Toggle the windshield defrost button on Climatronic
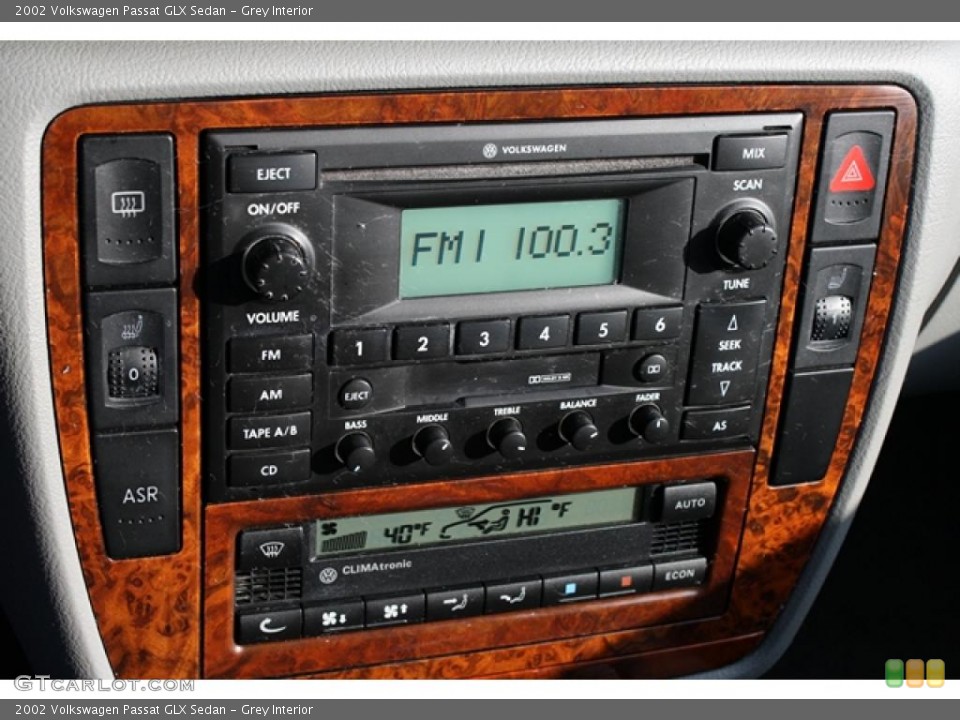Image resolution: width=960 pixels, height=720 pixels. coord(271,549)
